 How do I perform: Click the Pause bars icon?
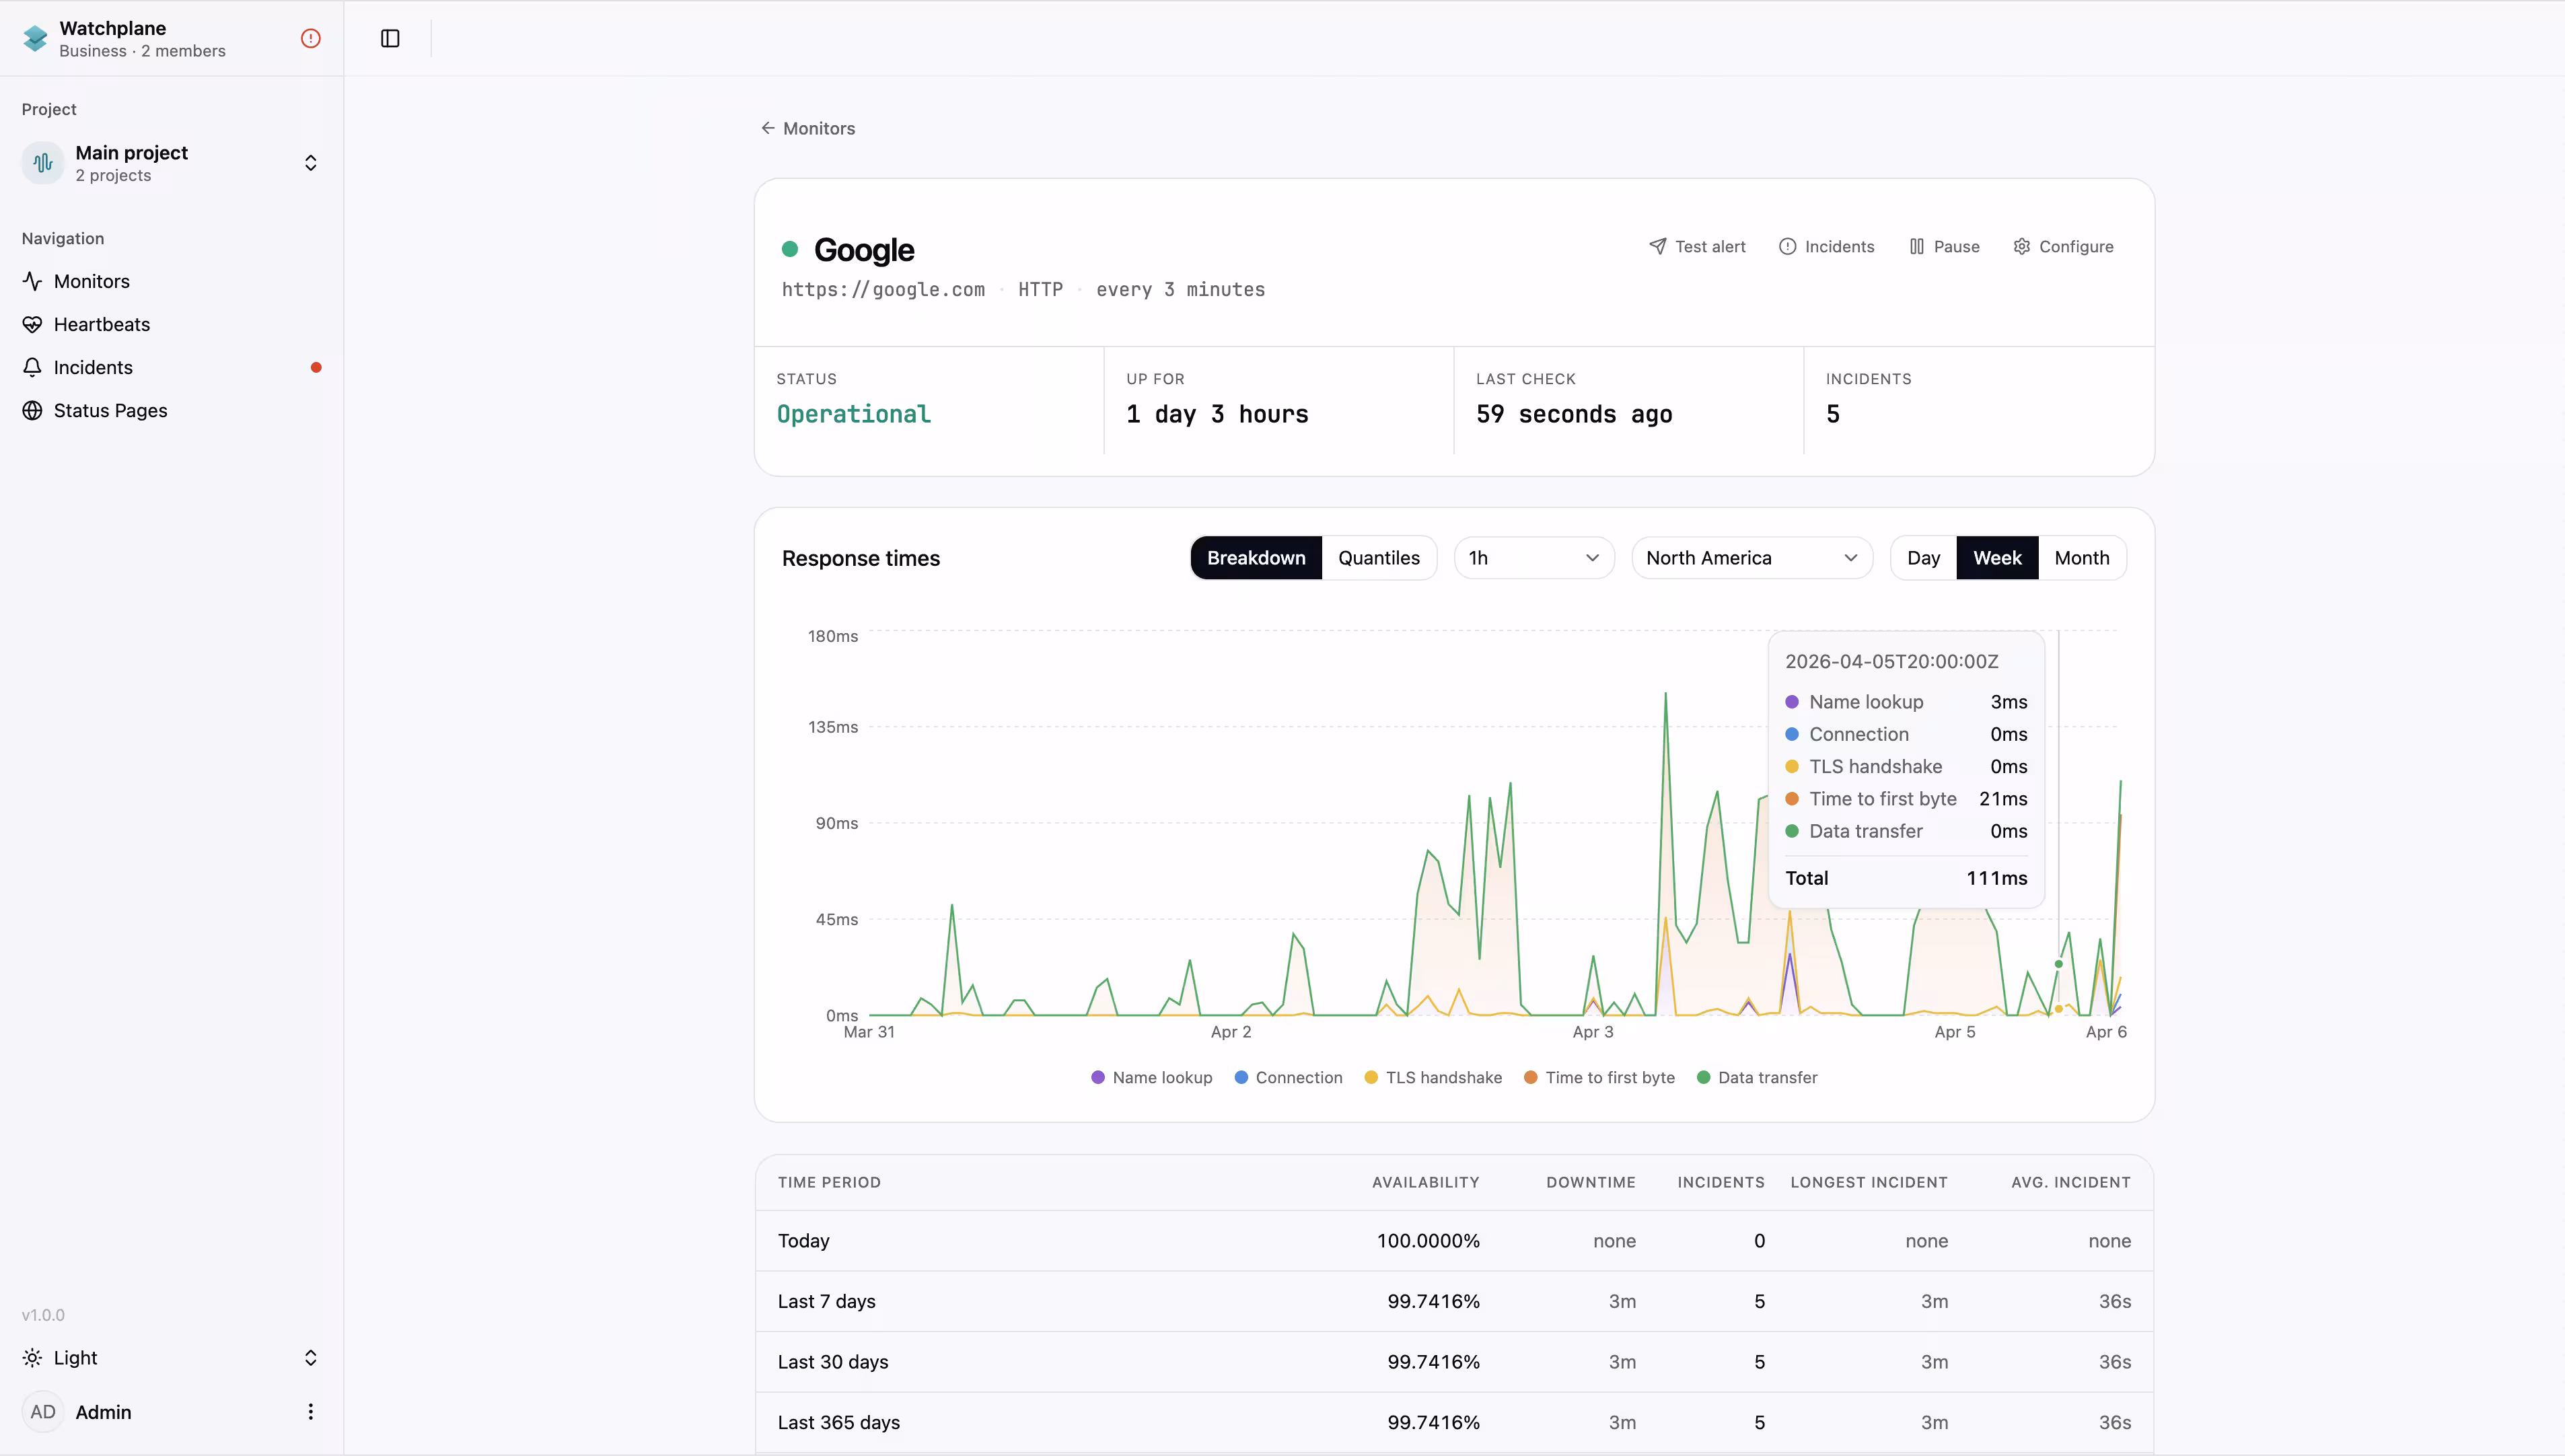[1917, 246]
